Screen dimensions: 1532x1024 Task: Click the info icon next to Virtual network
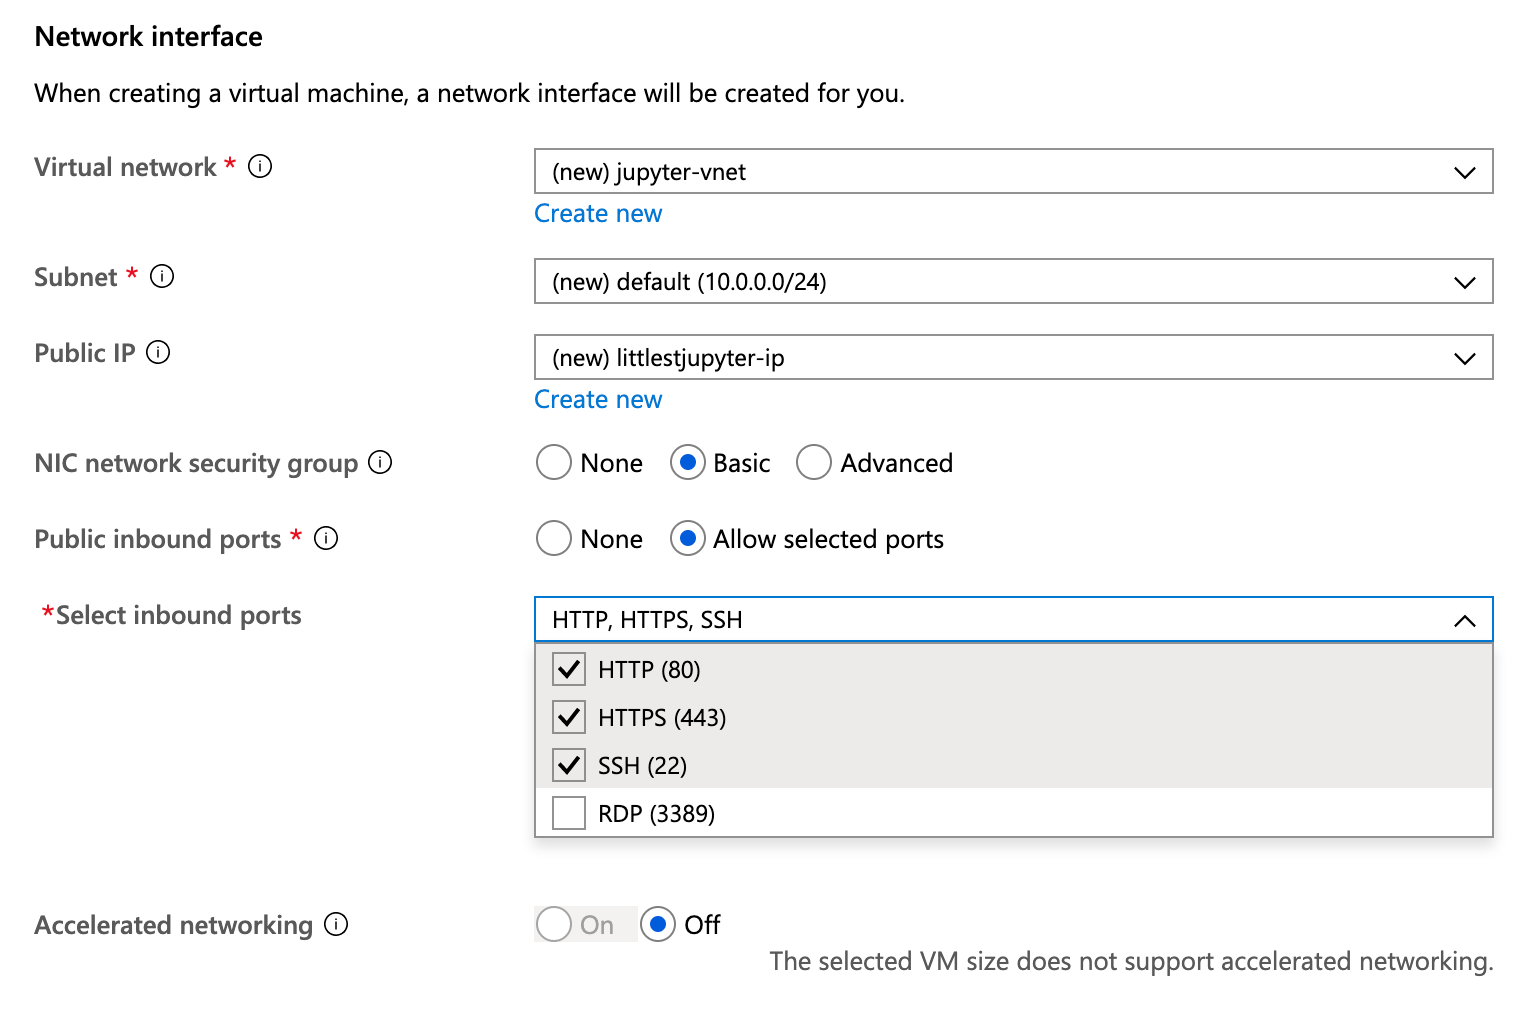tap(260, 166)
